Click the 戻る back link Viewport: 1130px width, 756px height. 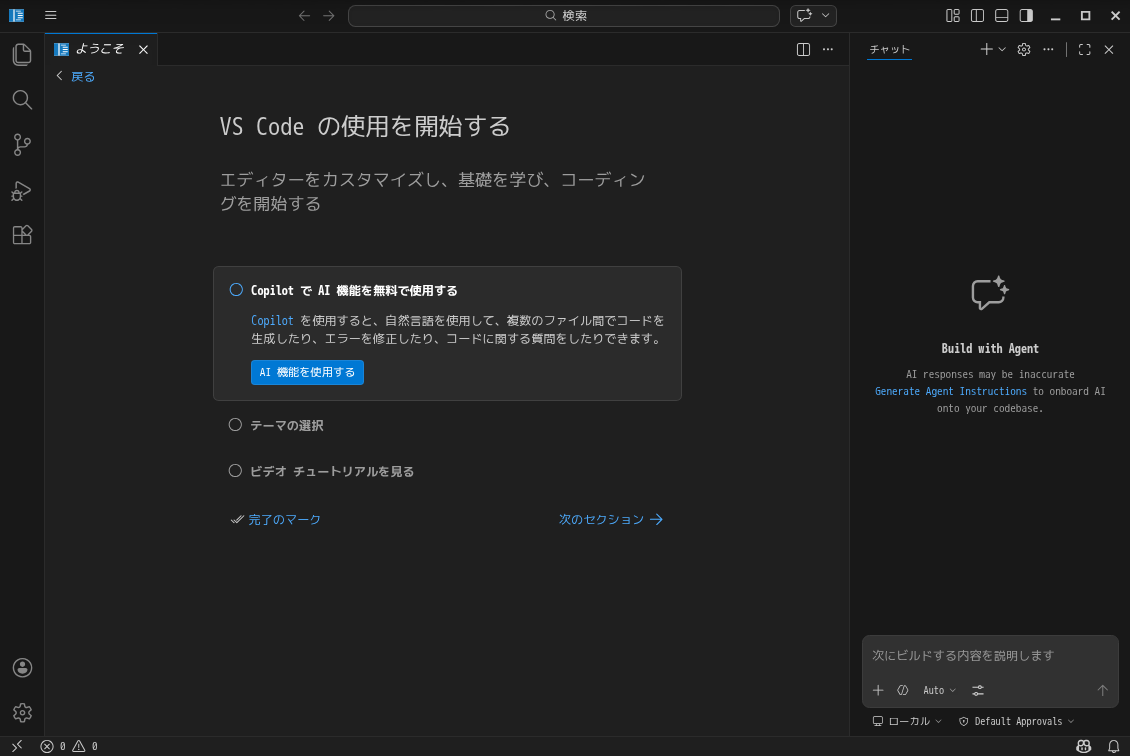(76, 76)
